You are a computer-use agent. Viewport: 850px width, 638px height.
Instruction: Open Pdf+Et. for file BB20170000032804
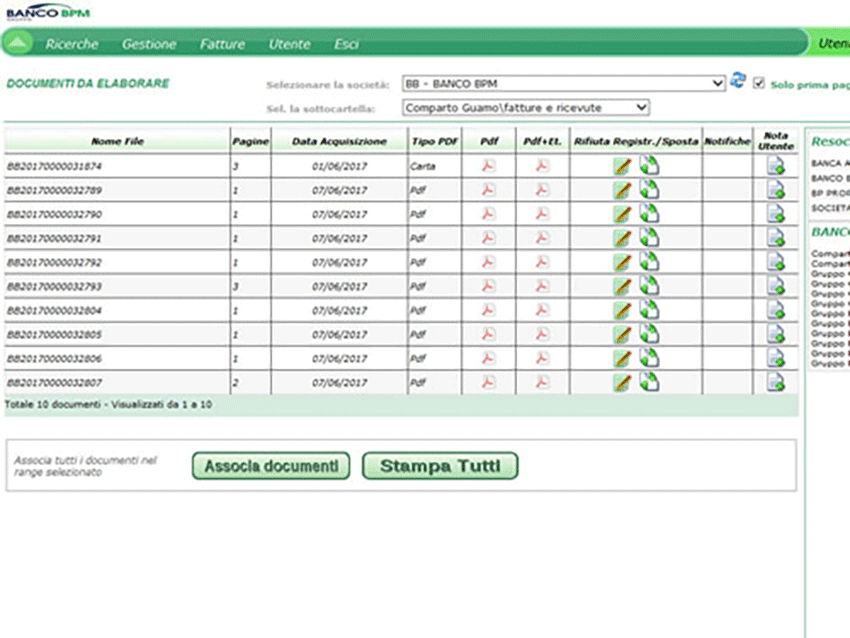[542, 310]
